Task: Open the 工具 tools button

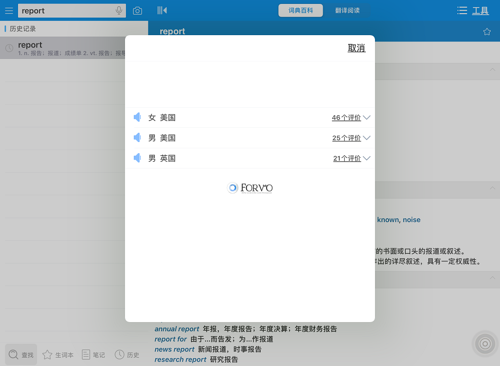Action: pos(480,11)
